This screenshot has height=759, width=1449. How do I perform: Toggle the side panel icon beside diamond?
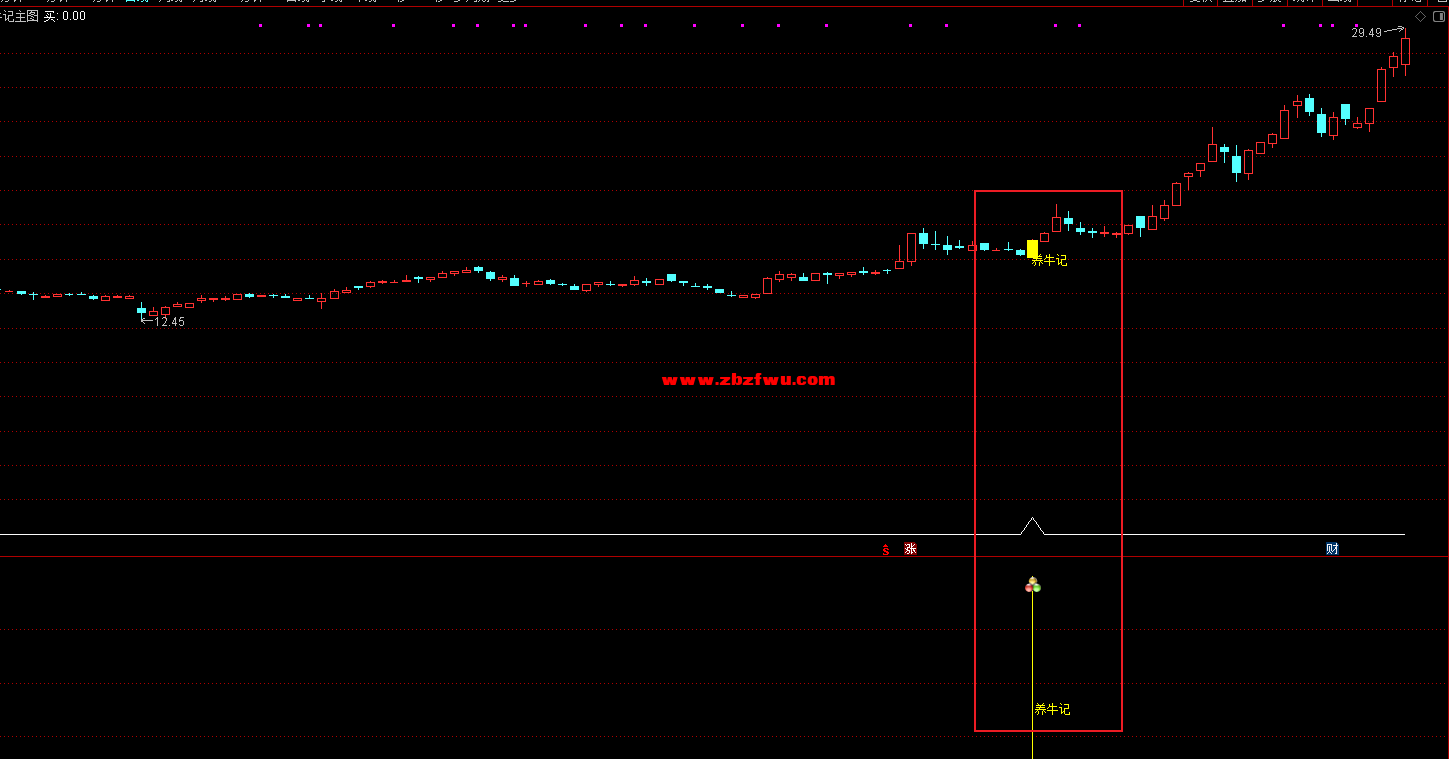(x=1439, y=17)
